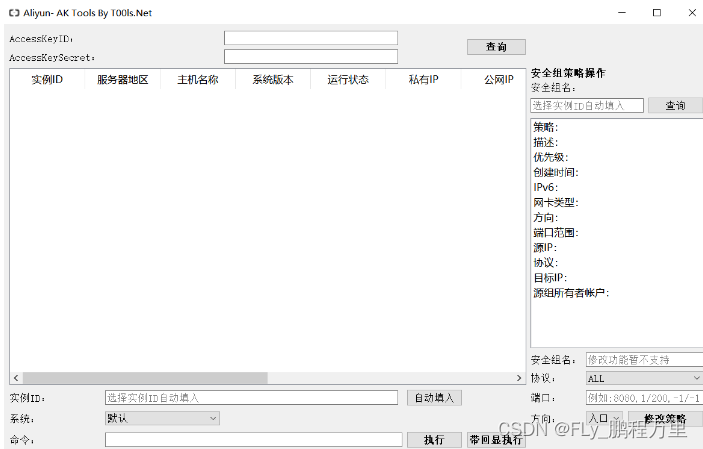Click the 实例ID input field below the table
Screen dimensions: 703x449
[252, 397]
